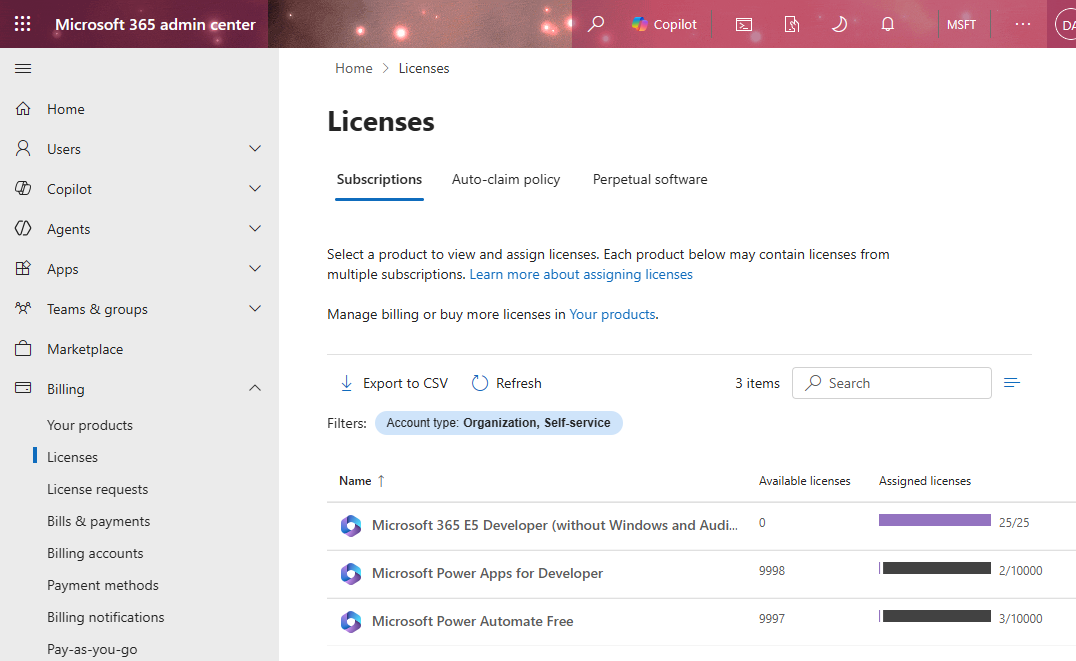The width and height of the screenshot is (1076, 661).
Task: Switch to dark mode moon icon
Action: 839,25
